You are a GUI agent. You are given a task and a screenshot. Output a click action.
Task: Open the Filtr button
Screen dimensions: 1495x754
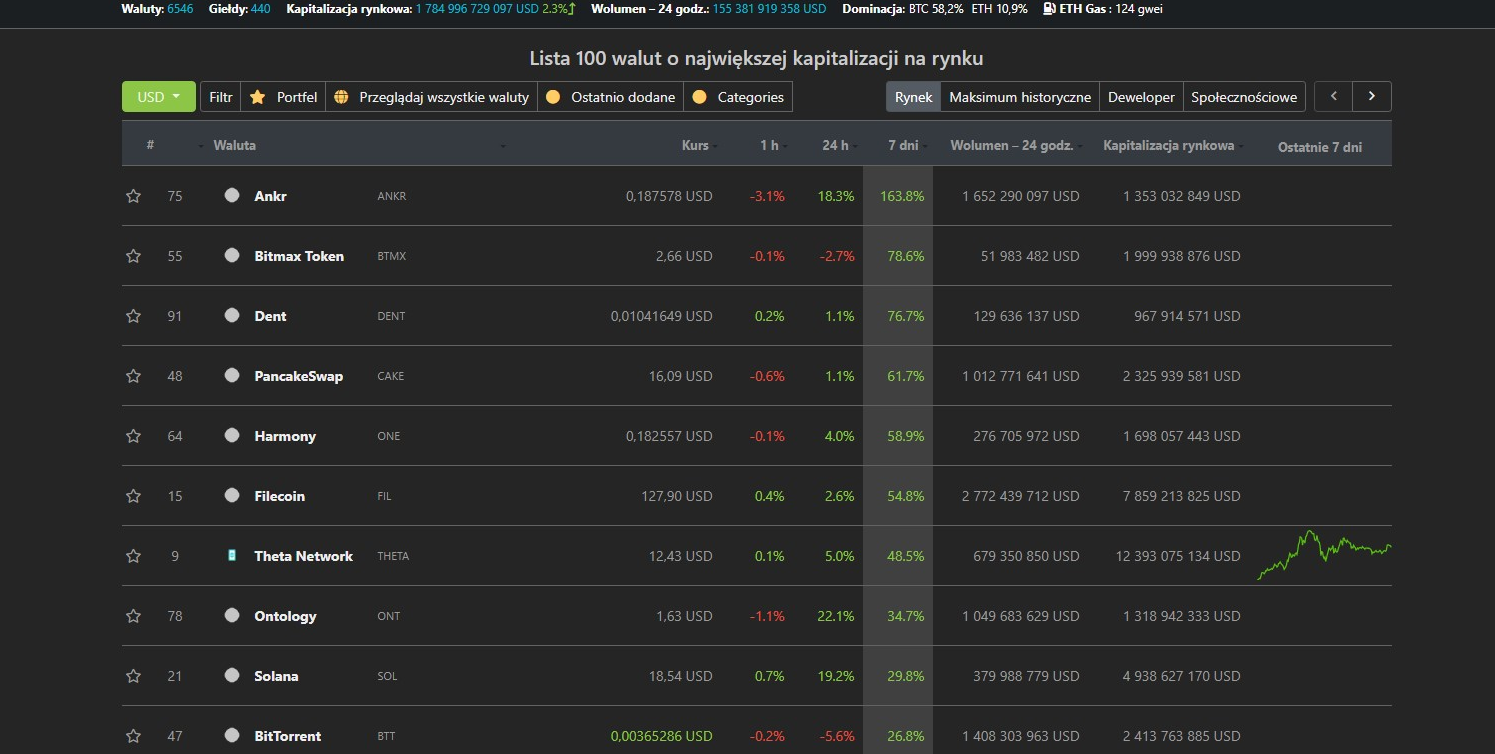click(220, 97)
